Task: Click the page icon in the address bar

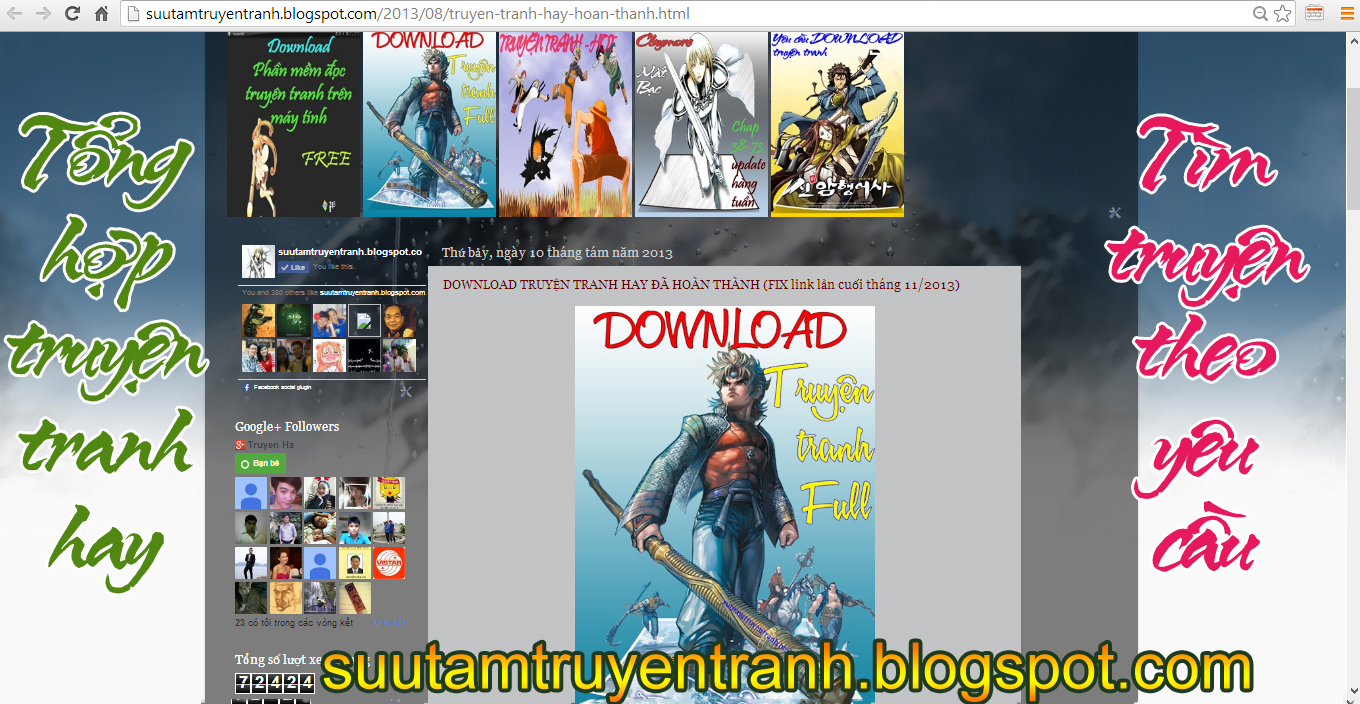Action: pyautogui.click(x=132, y=14)
